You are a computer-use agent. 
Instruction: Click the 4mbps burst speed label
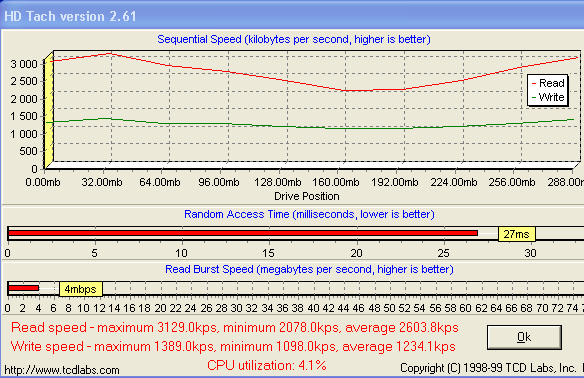[x=80, y=289]
